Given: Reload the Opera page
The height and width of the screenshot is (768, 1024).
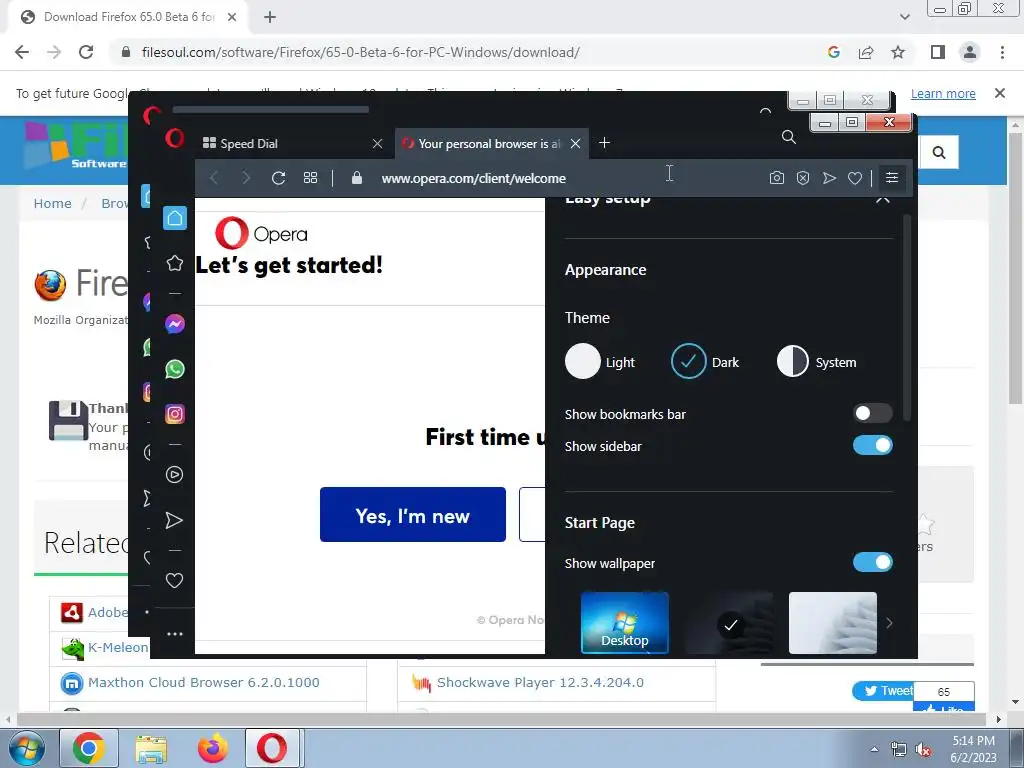Looking at the screenshot, I should (278, 178).
